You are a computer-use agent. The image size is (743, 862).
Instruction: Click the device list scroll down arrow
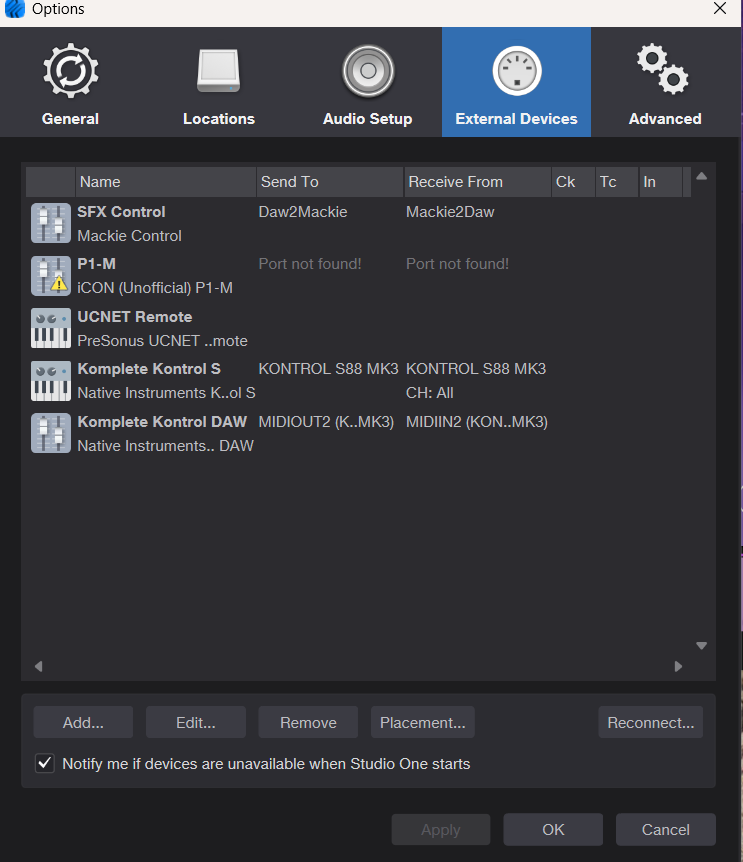tap(701, 645)
